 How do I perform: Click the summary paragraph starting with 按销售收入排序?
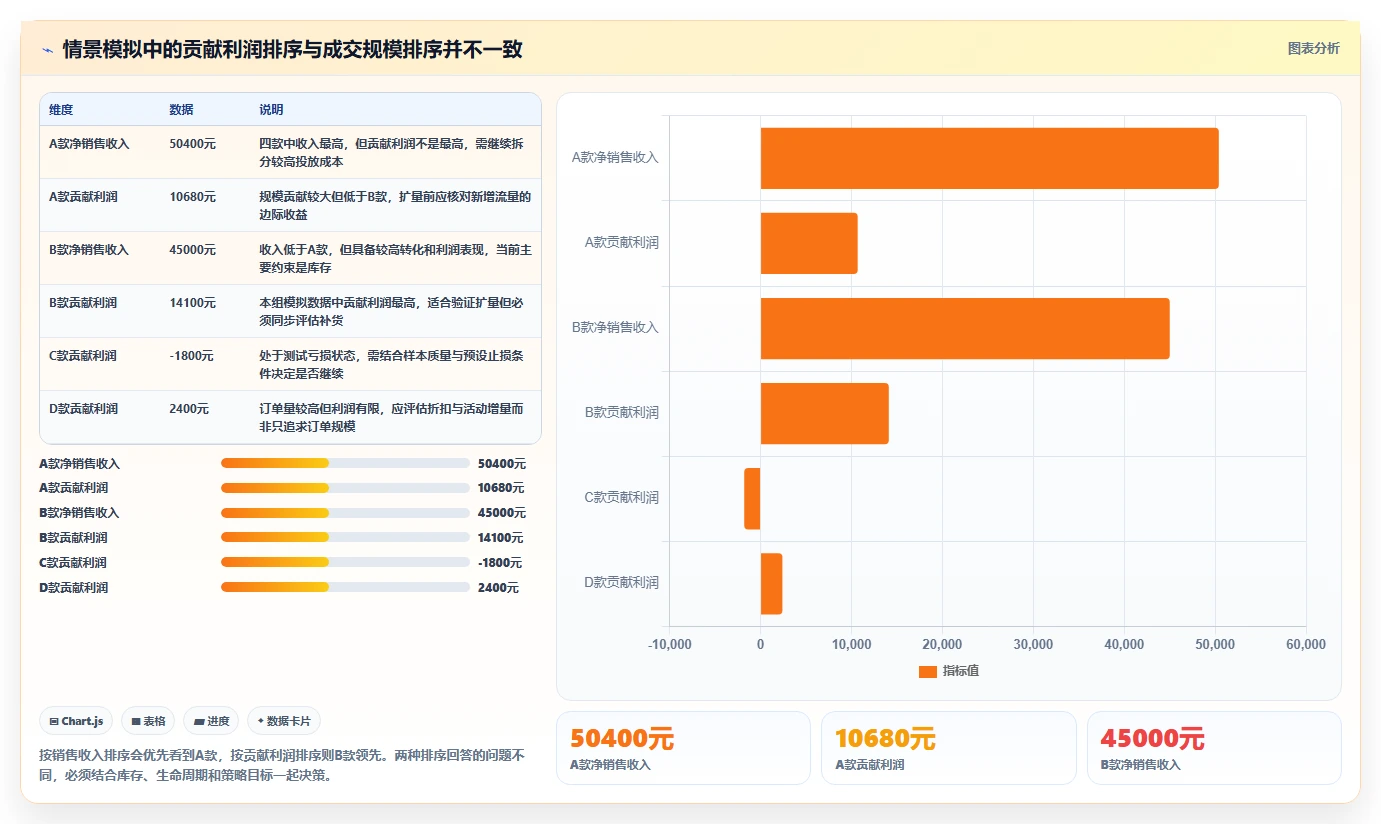coord(282,765)
